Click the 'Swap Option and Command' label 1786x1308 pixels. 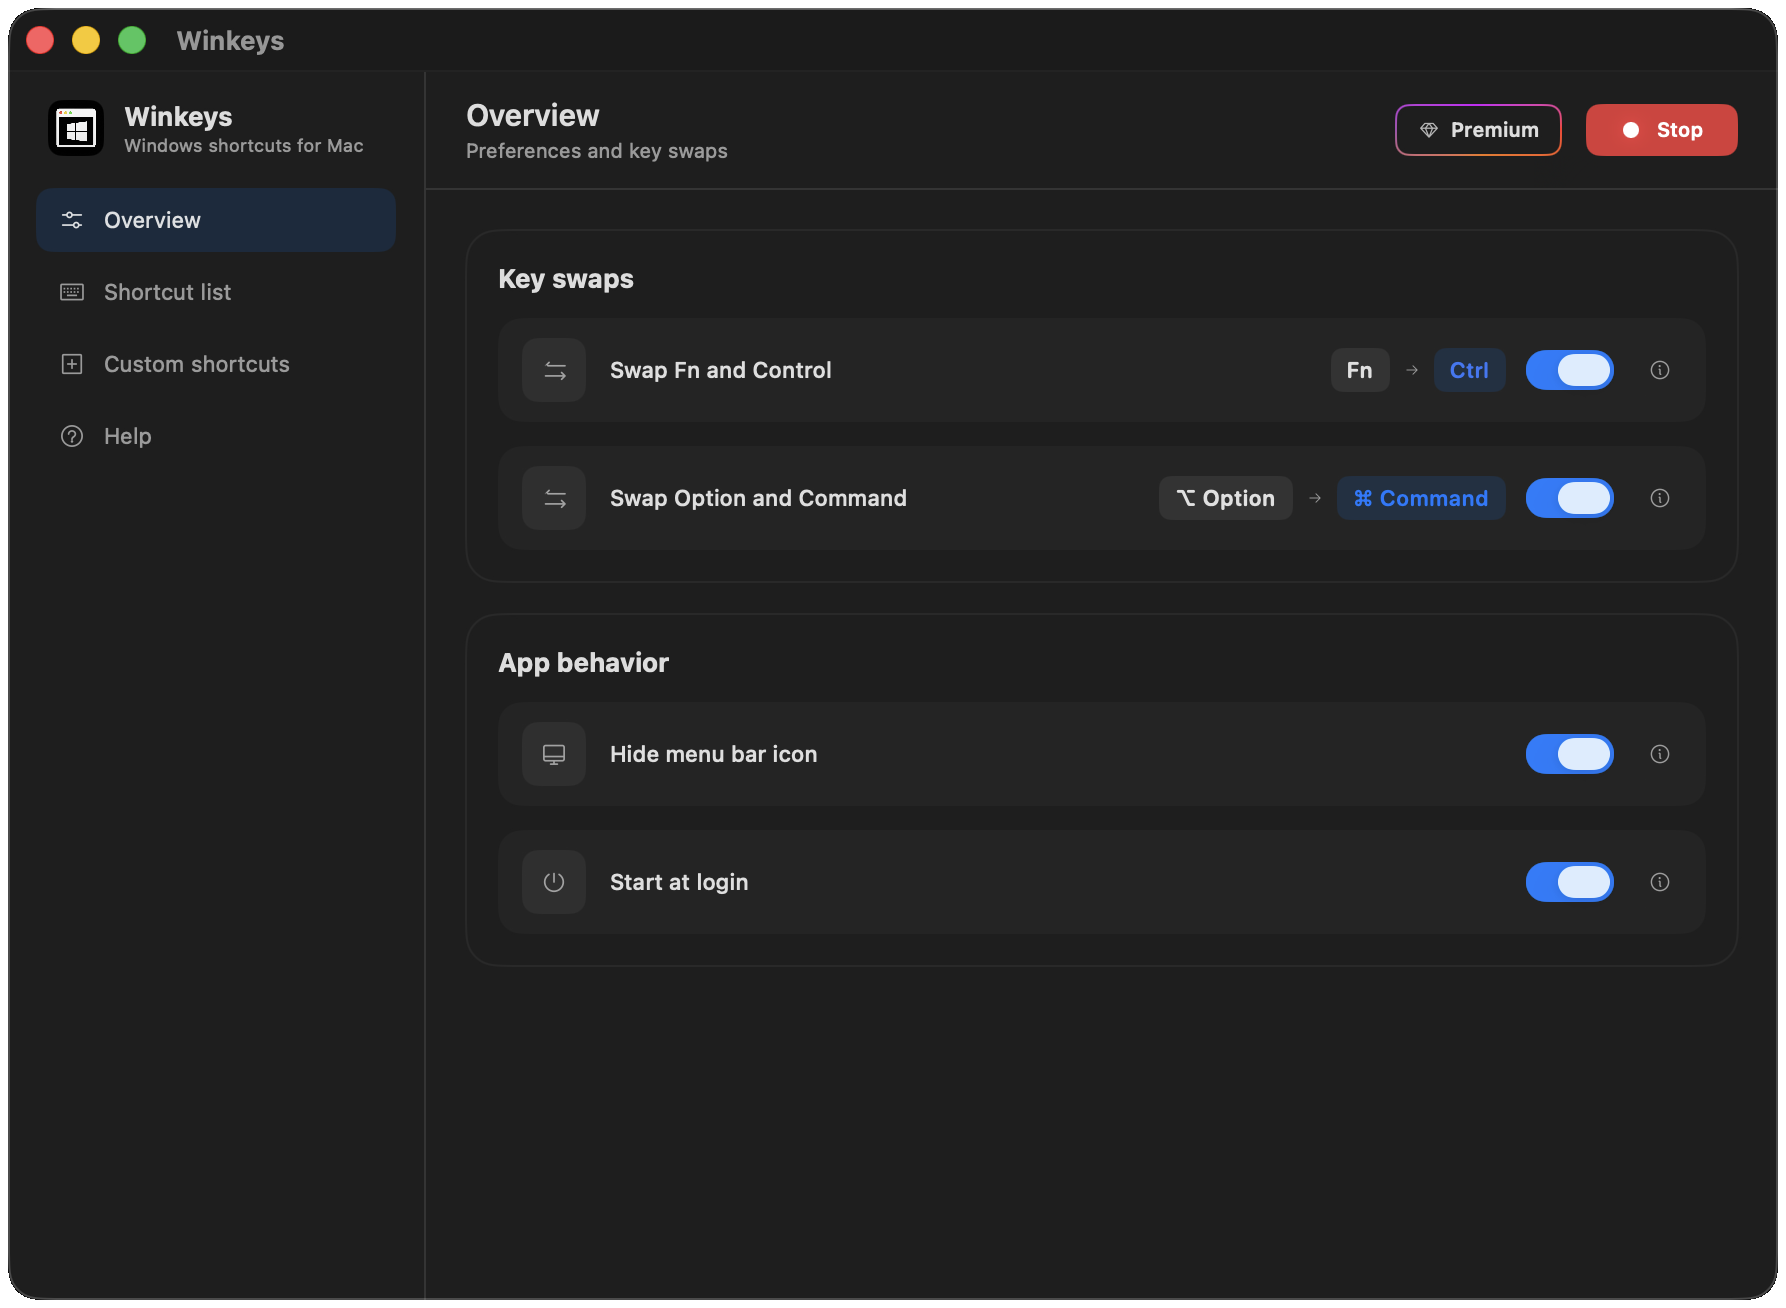coord(758,498)
